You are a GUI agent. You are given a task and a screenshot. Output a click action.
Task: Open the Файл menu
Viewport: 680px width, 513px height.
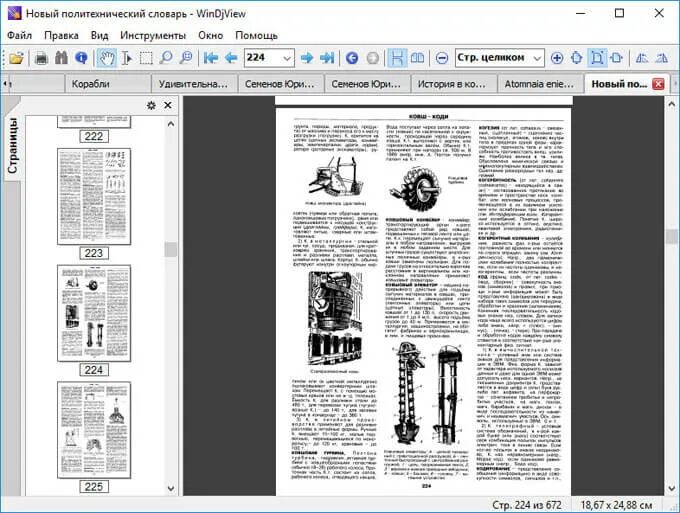(x=20, y=36)
